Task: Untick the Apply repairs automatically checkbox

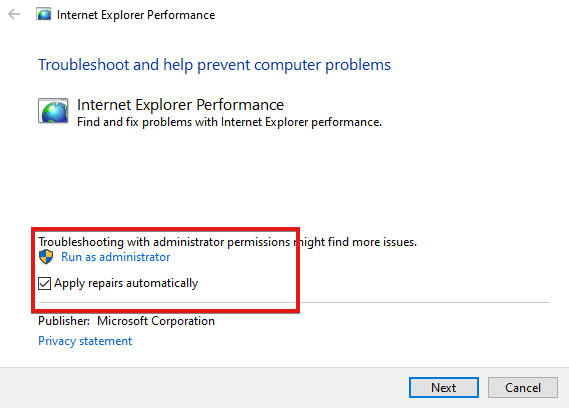Action: tap(44, 283)
